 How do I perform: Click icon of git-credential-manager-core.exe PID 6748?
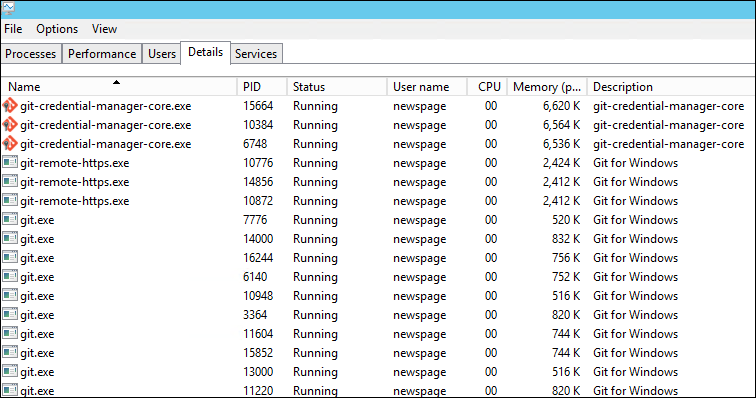pos(10,144)
